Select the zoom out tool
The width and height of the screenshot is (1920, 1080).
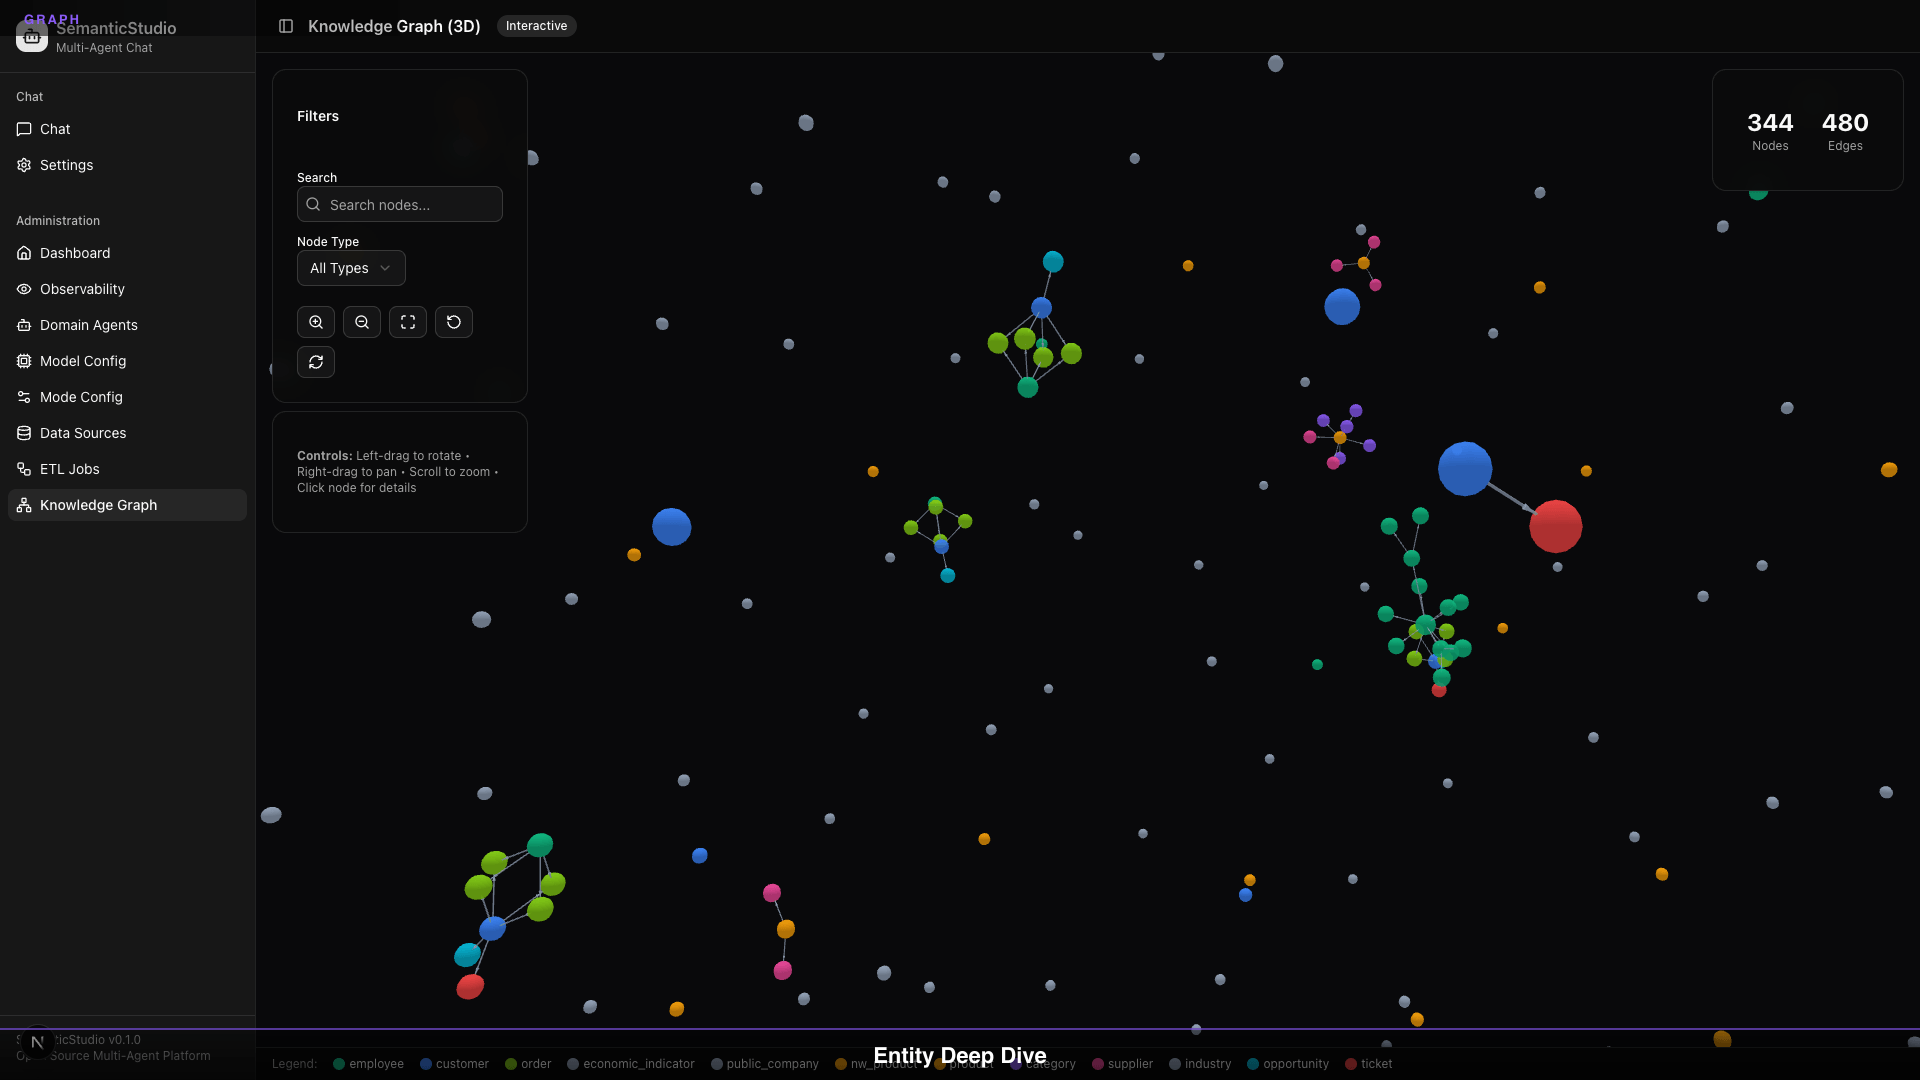pos(361,322)
